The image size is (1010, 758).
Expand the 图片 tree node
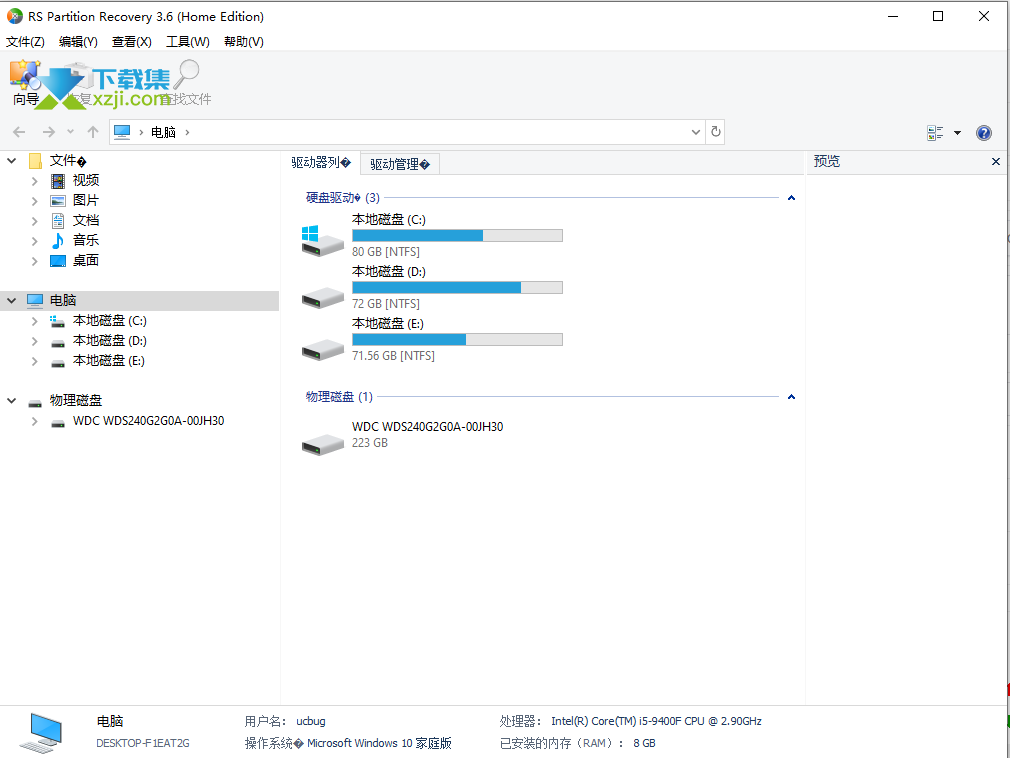35,201
